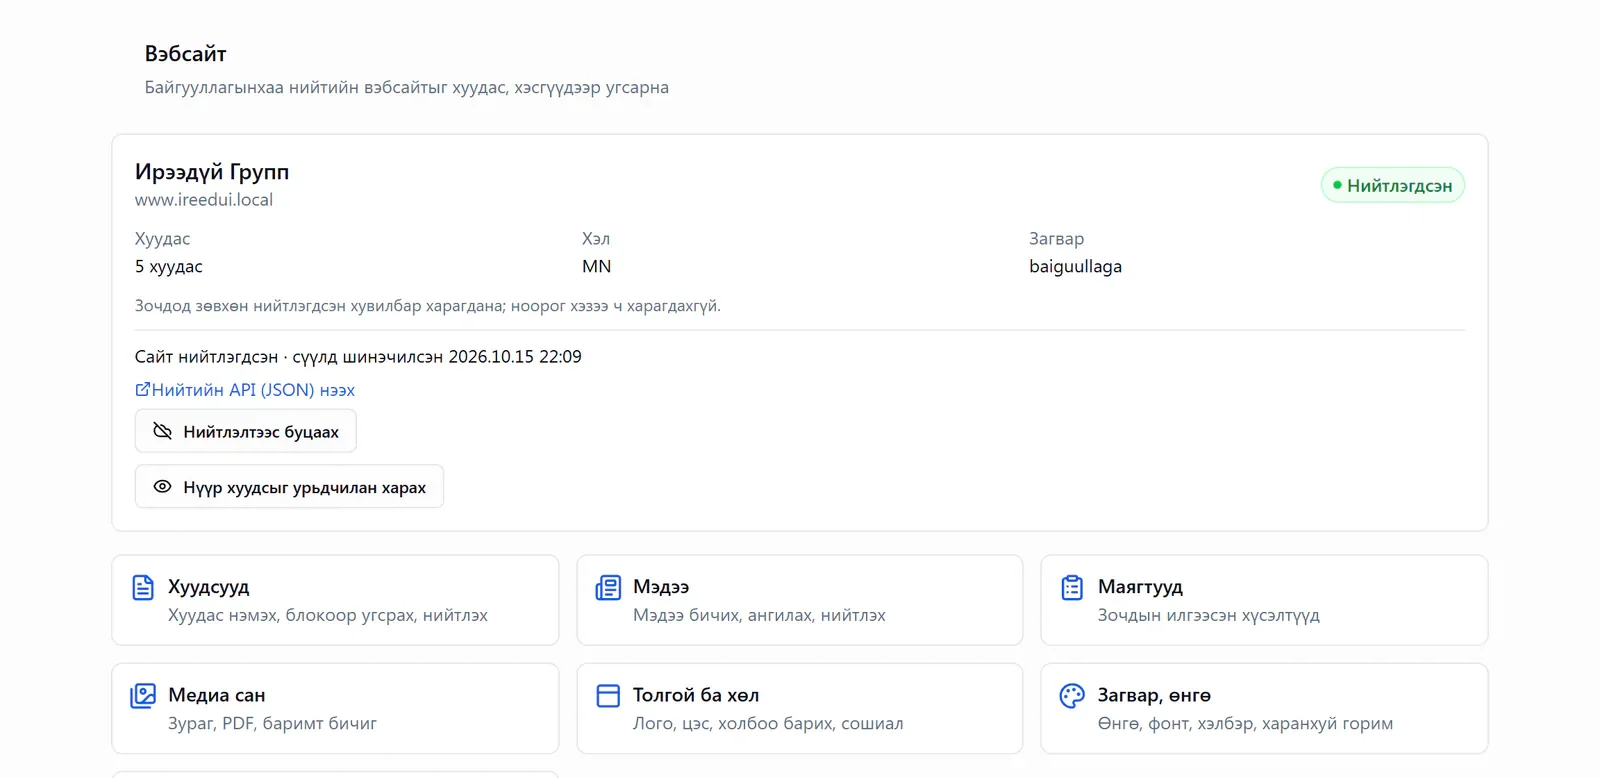The height and width of the screenshot is (778, 1600).
Task: Open the Нийтийн API (JSON) нээх link
Action: coord(245,390)
